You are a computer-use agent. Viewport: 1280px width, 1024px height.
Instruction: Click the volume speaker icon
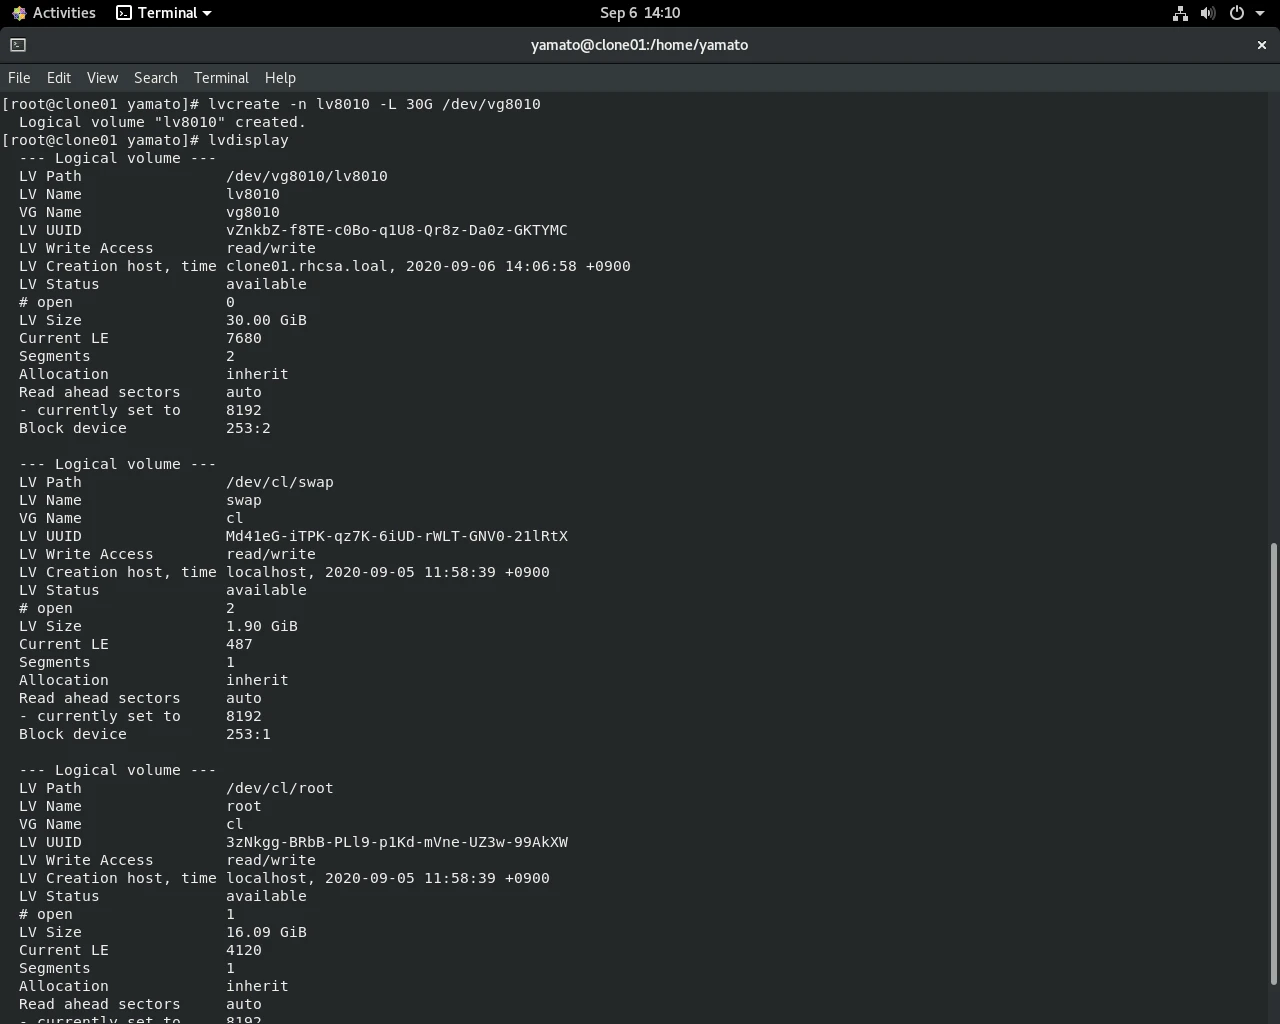tap(1208, 13)
